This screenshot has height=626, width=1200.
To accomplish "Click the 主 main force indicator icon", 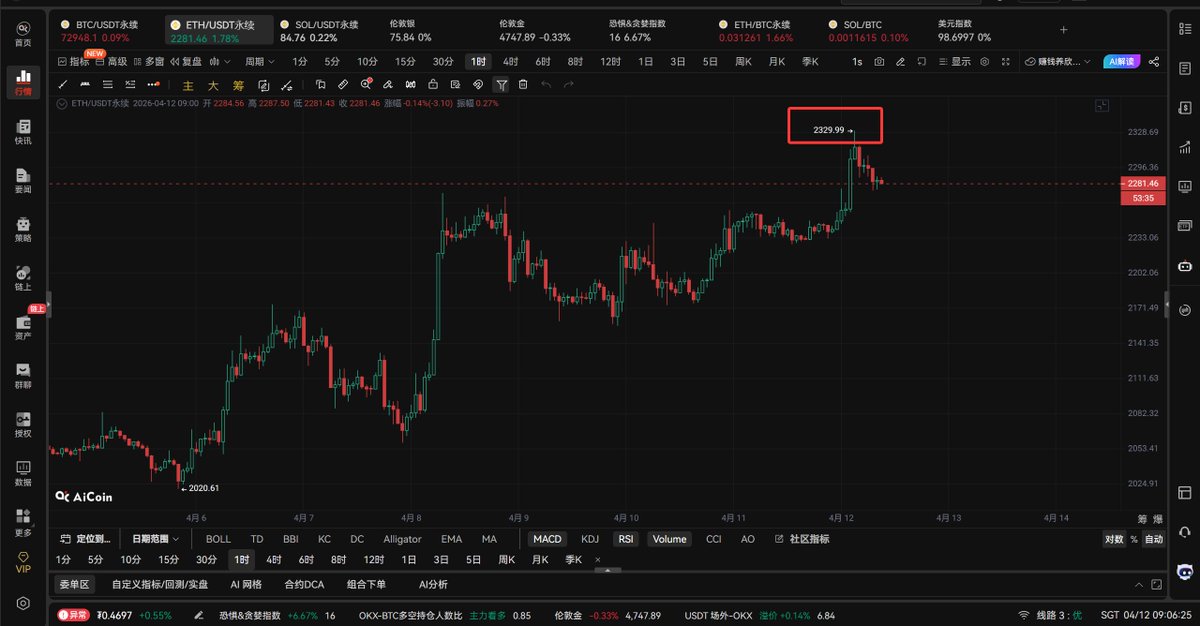I will (x=188, y=85).
